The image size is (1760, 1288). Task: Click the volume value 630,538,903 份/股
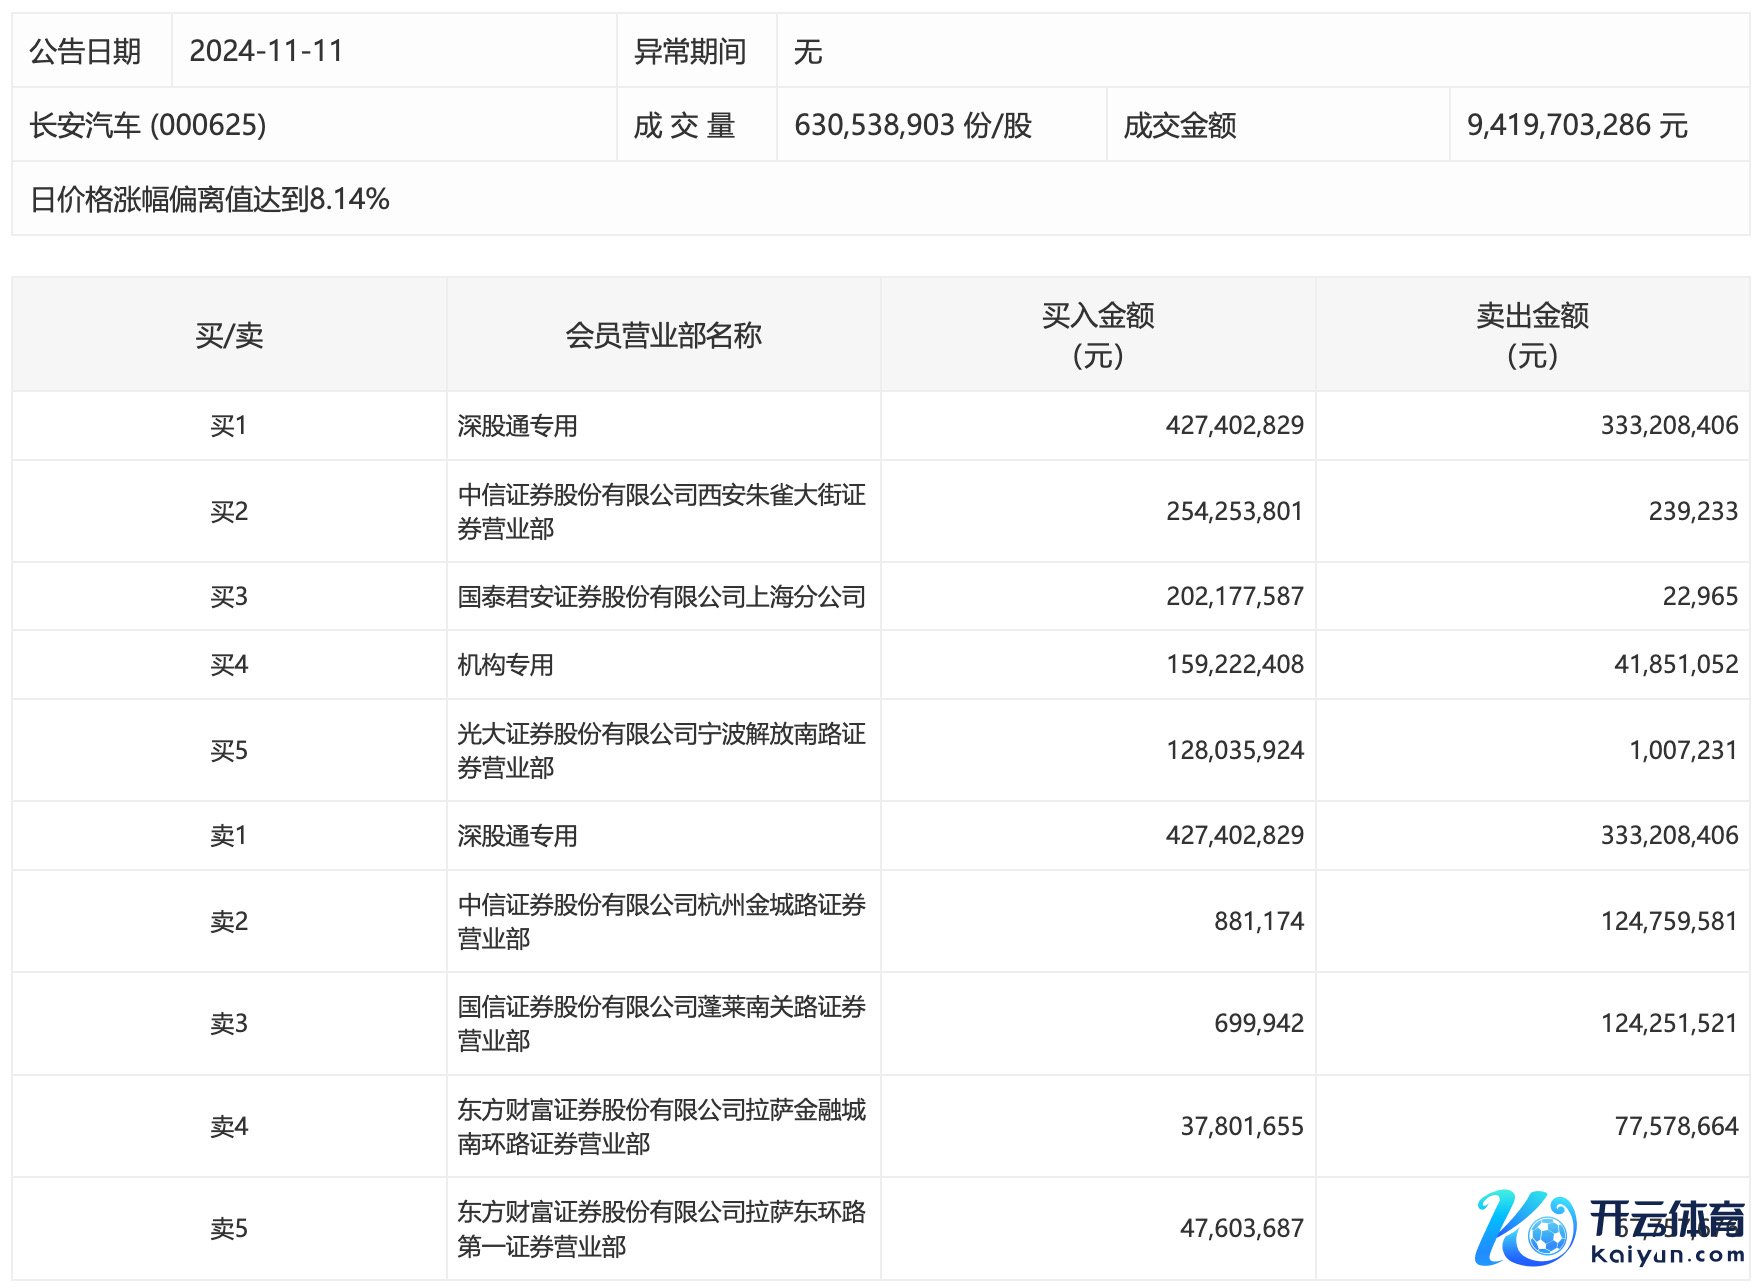coord(912,125)
